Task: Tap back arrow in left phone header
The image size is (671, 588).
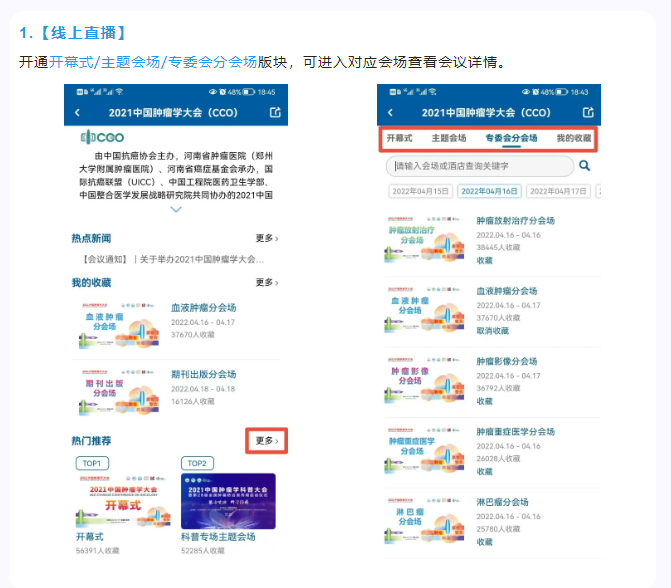Action: tap(77, 113)
